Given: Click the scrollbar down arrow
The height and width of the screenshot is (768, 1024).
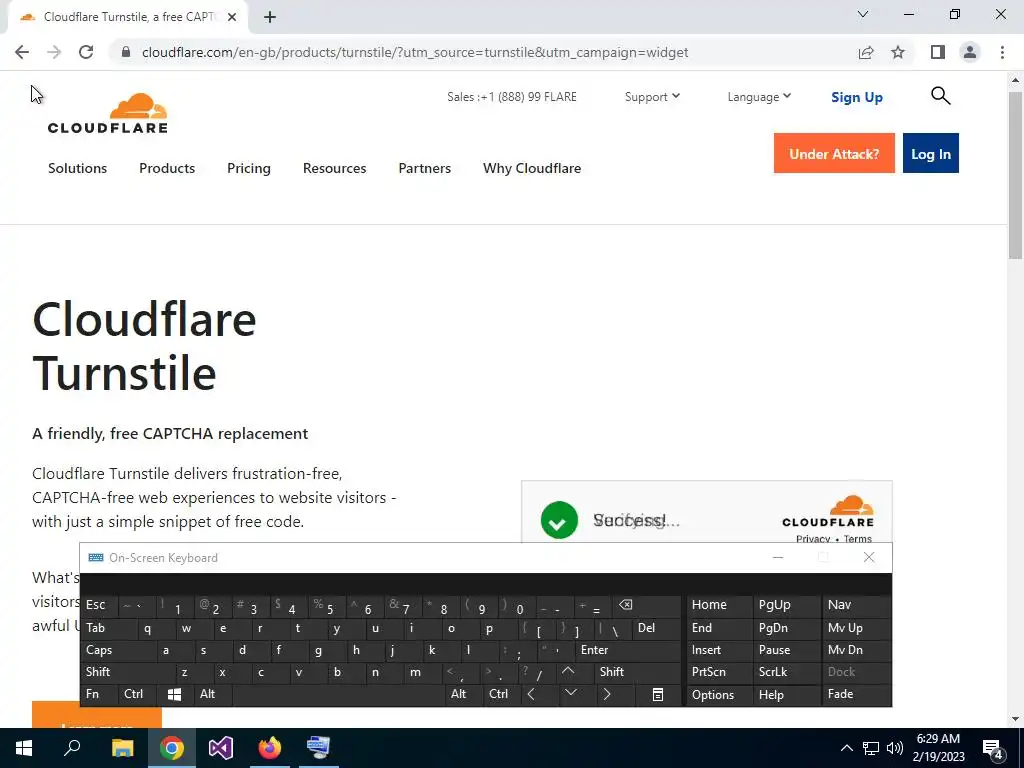Looking at the screenshot, I should click(1015, 719).
